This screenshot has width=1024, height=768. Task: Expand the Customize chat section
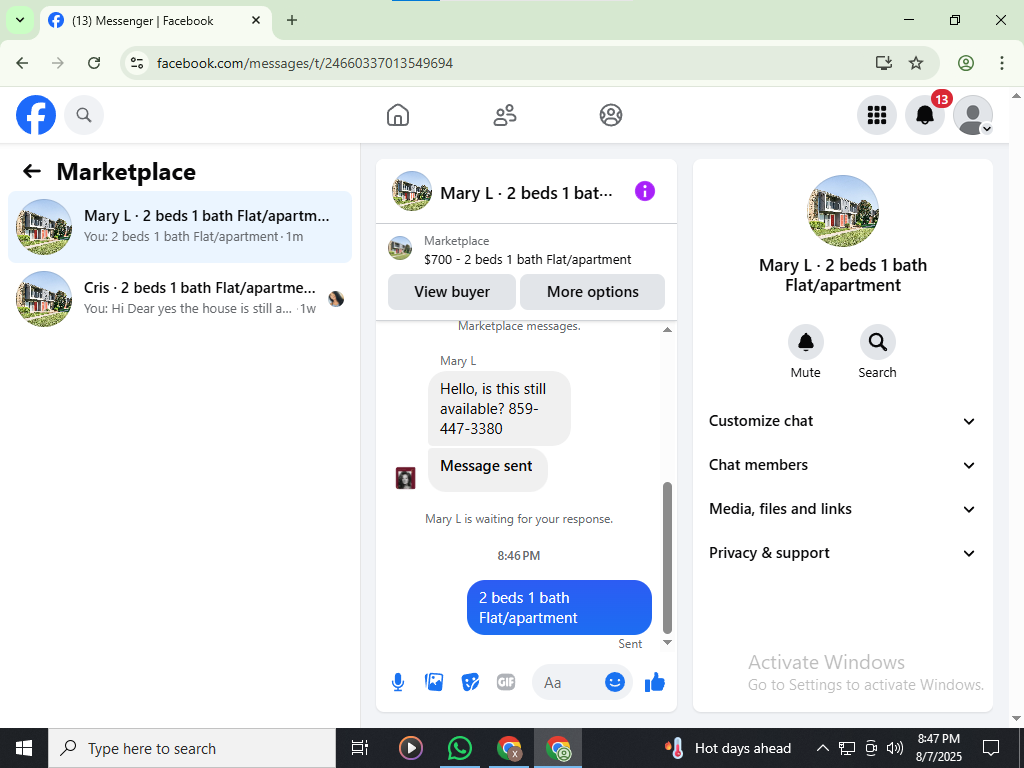point(842,421)
